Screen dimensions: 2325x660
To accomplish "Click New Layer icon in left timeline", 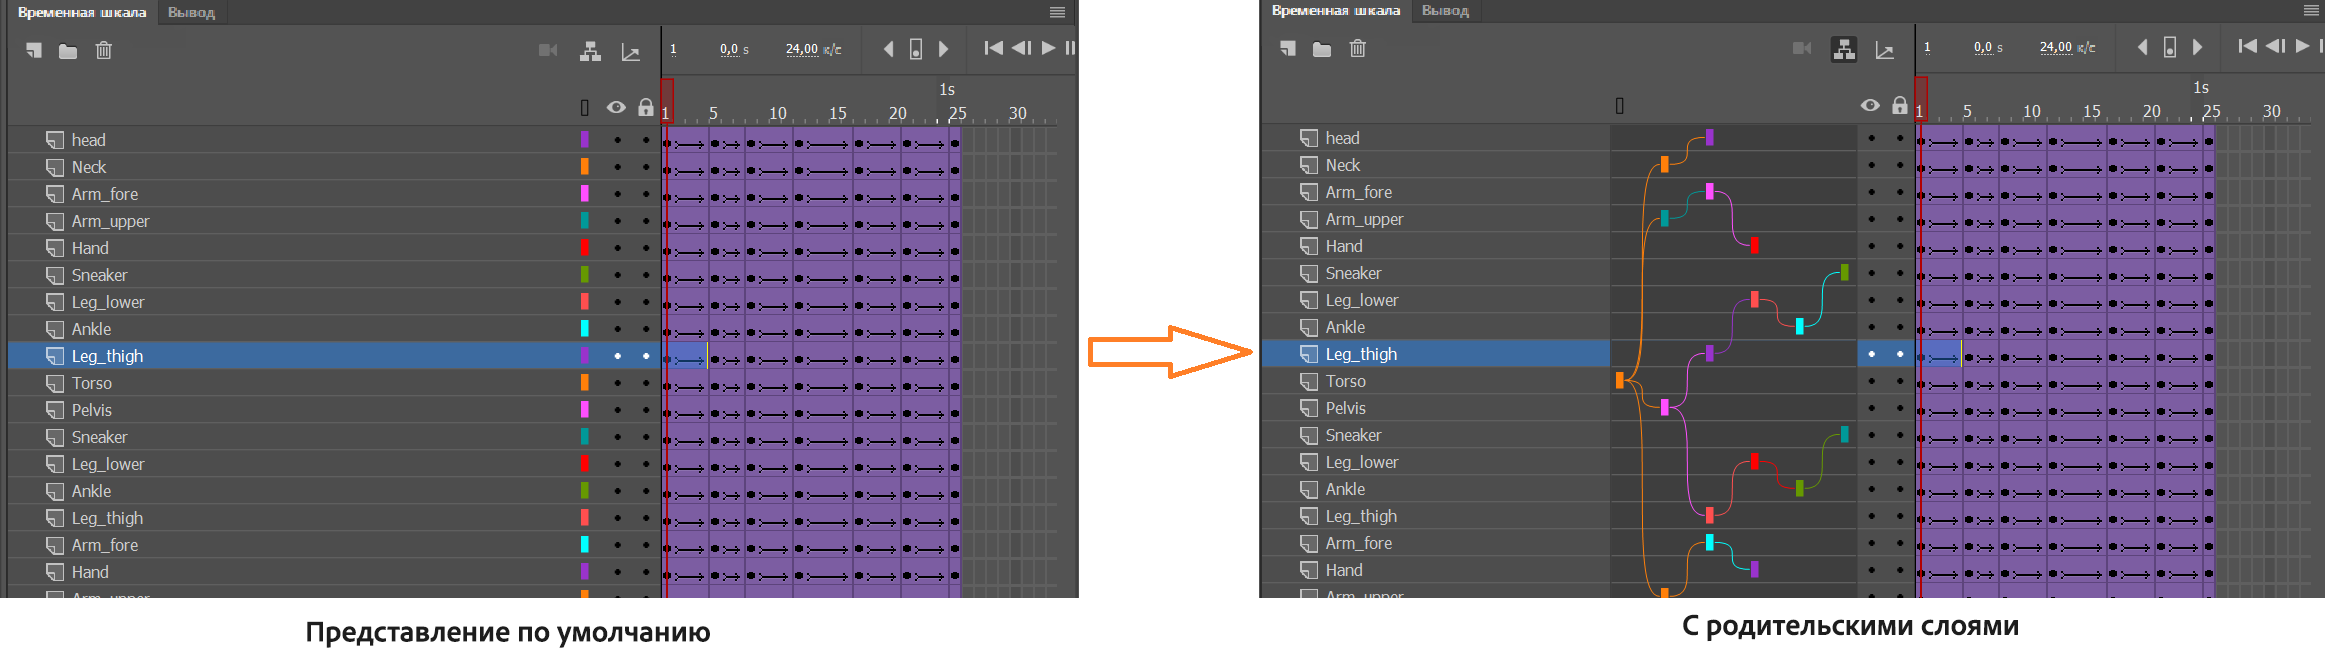I will point(34,50).
